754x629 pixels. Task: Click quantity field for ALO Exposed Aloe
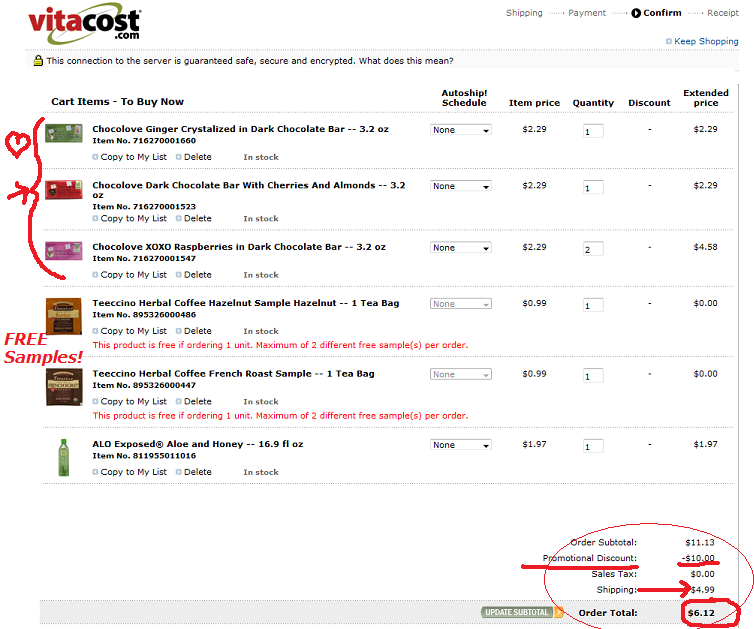click(x=593, y=446)
